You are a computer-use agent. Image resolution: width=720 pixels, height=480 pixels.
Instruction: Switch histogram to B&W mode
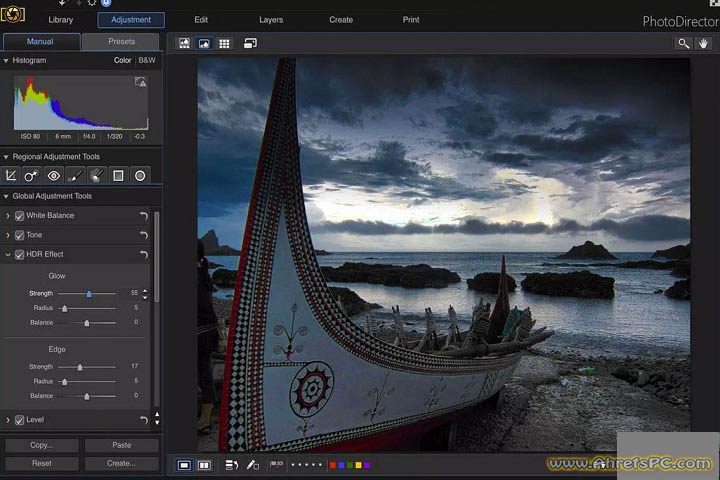(x=147, y=60)
